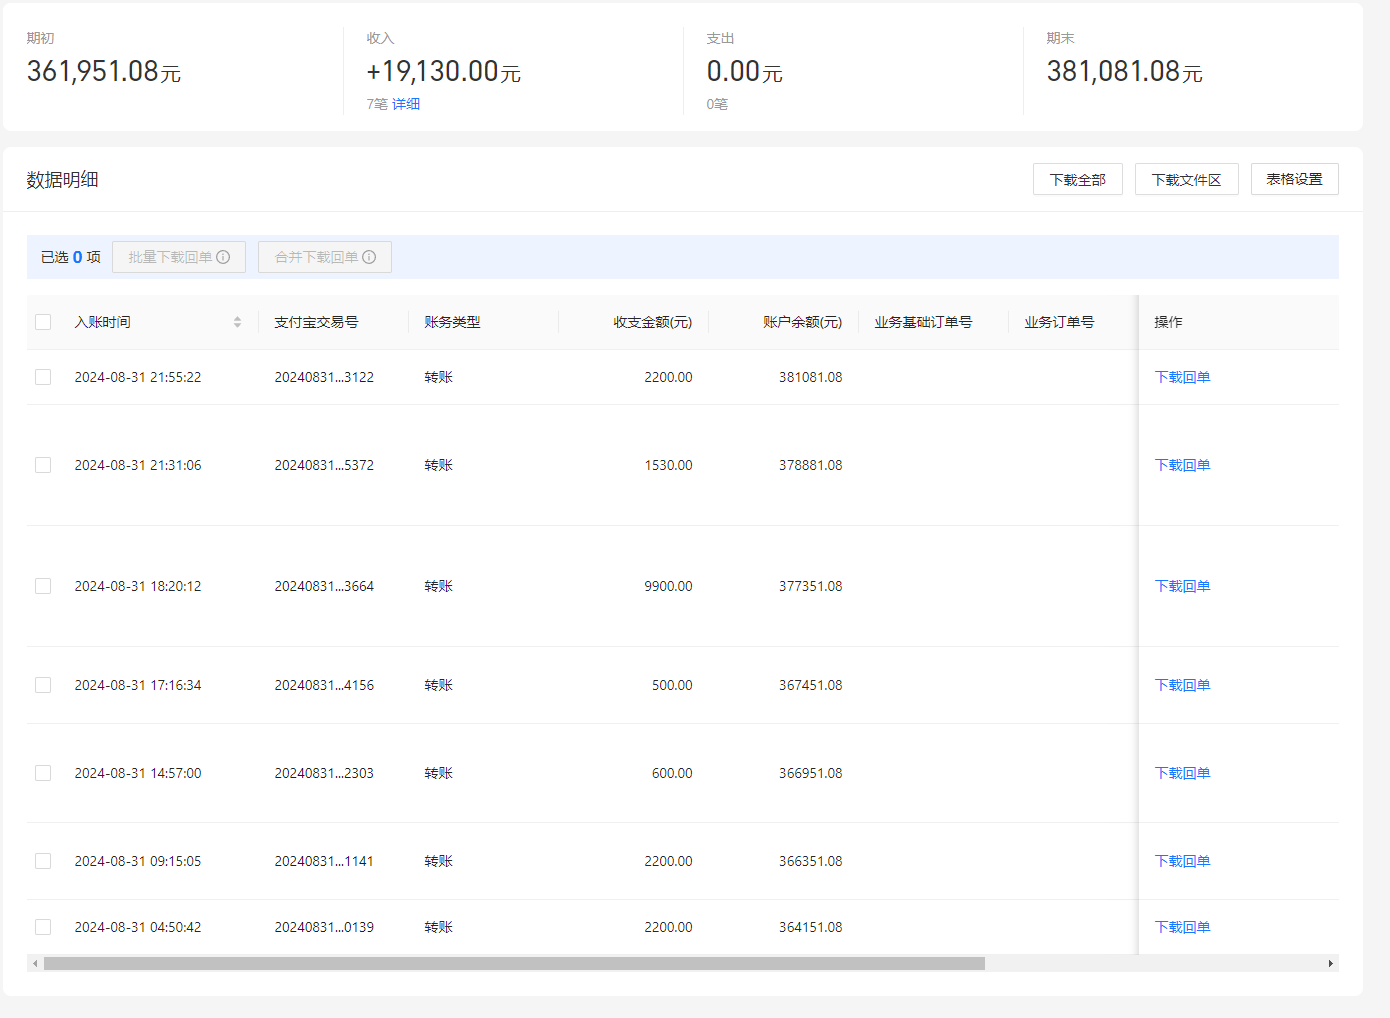Click 下载回单 for the 500.00 row
1390x1018 pixels.
[1182, 685]
